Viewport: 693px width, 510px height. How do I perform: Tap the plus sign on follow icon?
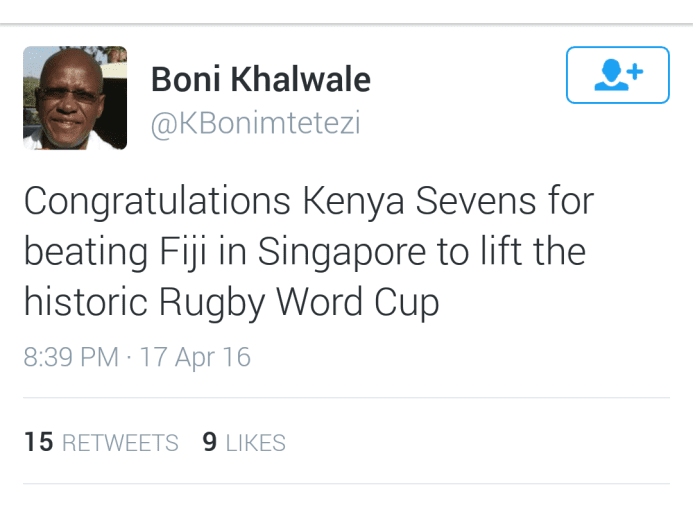(635, 72)
